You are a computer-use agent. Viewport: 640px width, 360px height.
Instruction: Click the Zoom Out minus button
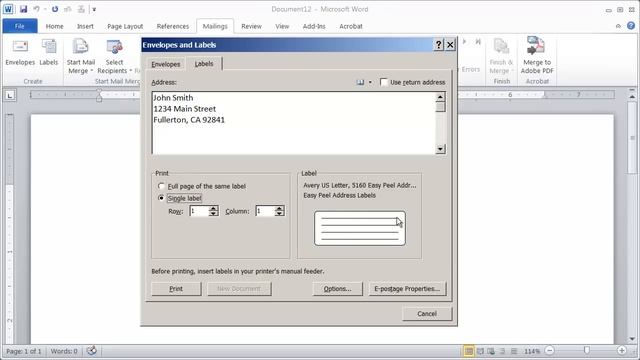pos(549,351)
